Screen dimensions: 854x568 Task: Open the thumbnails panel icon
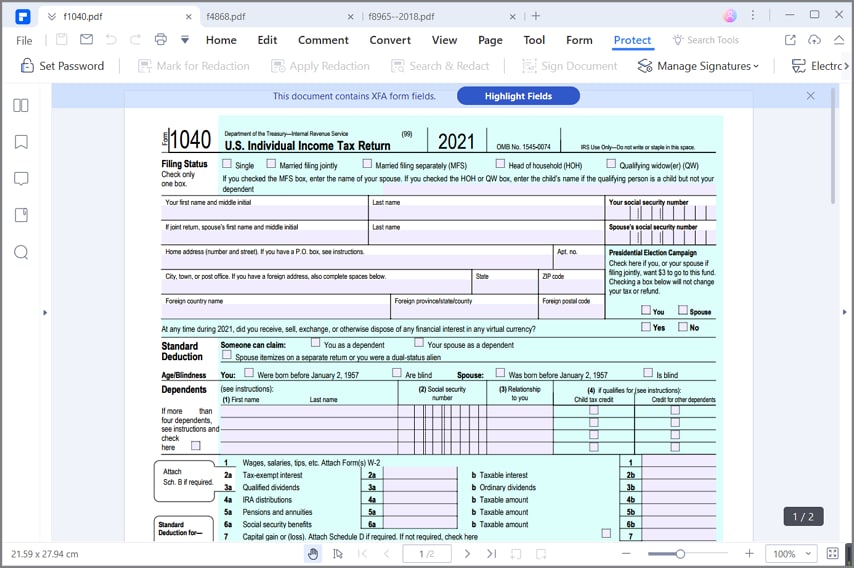(21, 105)
